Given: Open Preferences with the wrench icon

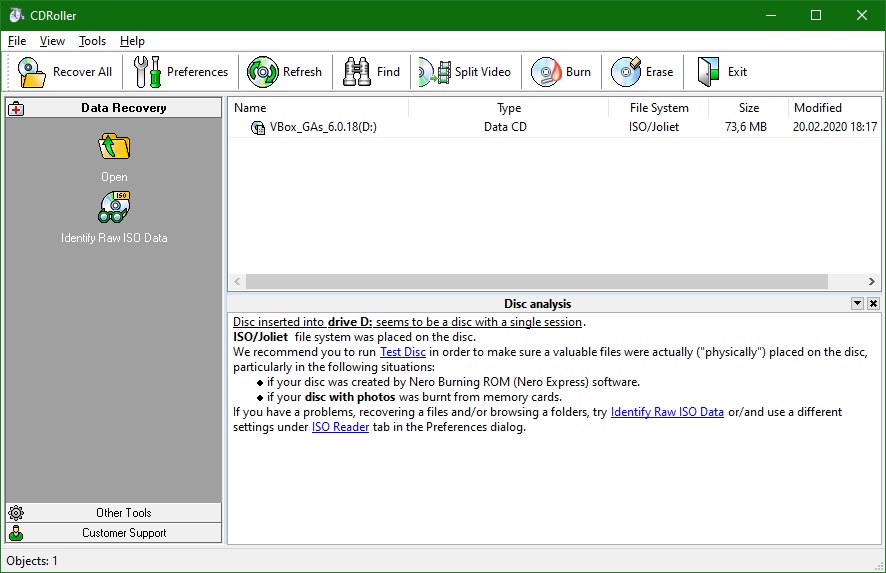Looking at the screenshot, I should [x=147, y=72].
